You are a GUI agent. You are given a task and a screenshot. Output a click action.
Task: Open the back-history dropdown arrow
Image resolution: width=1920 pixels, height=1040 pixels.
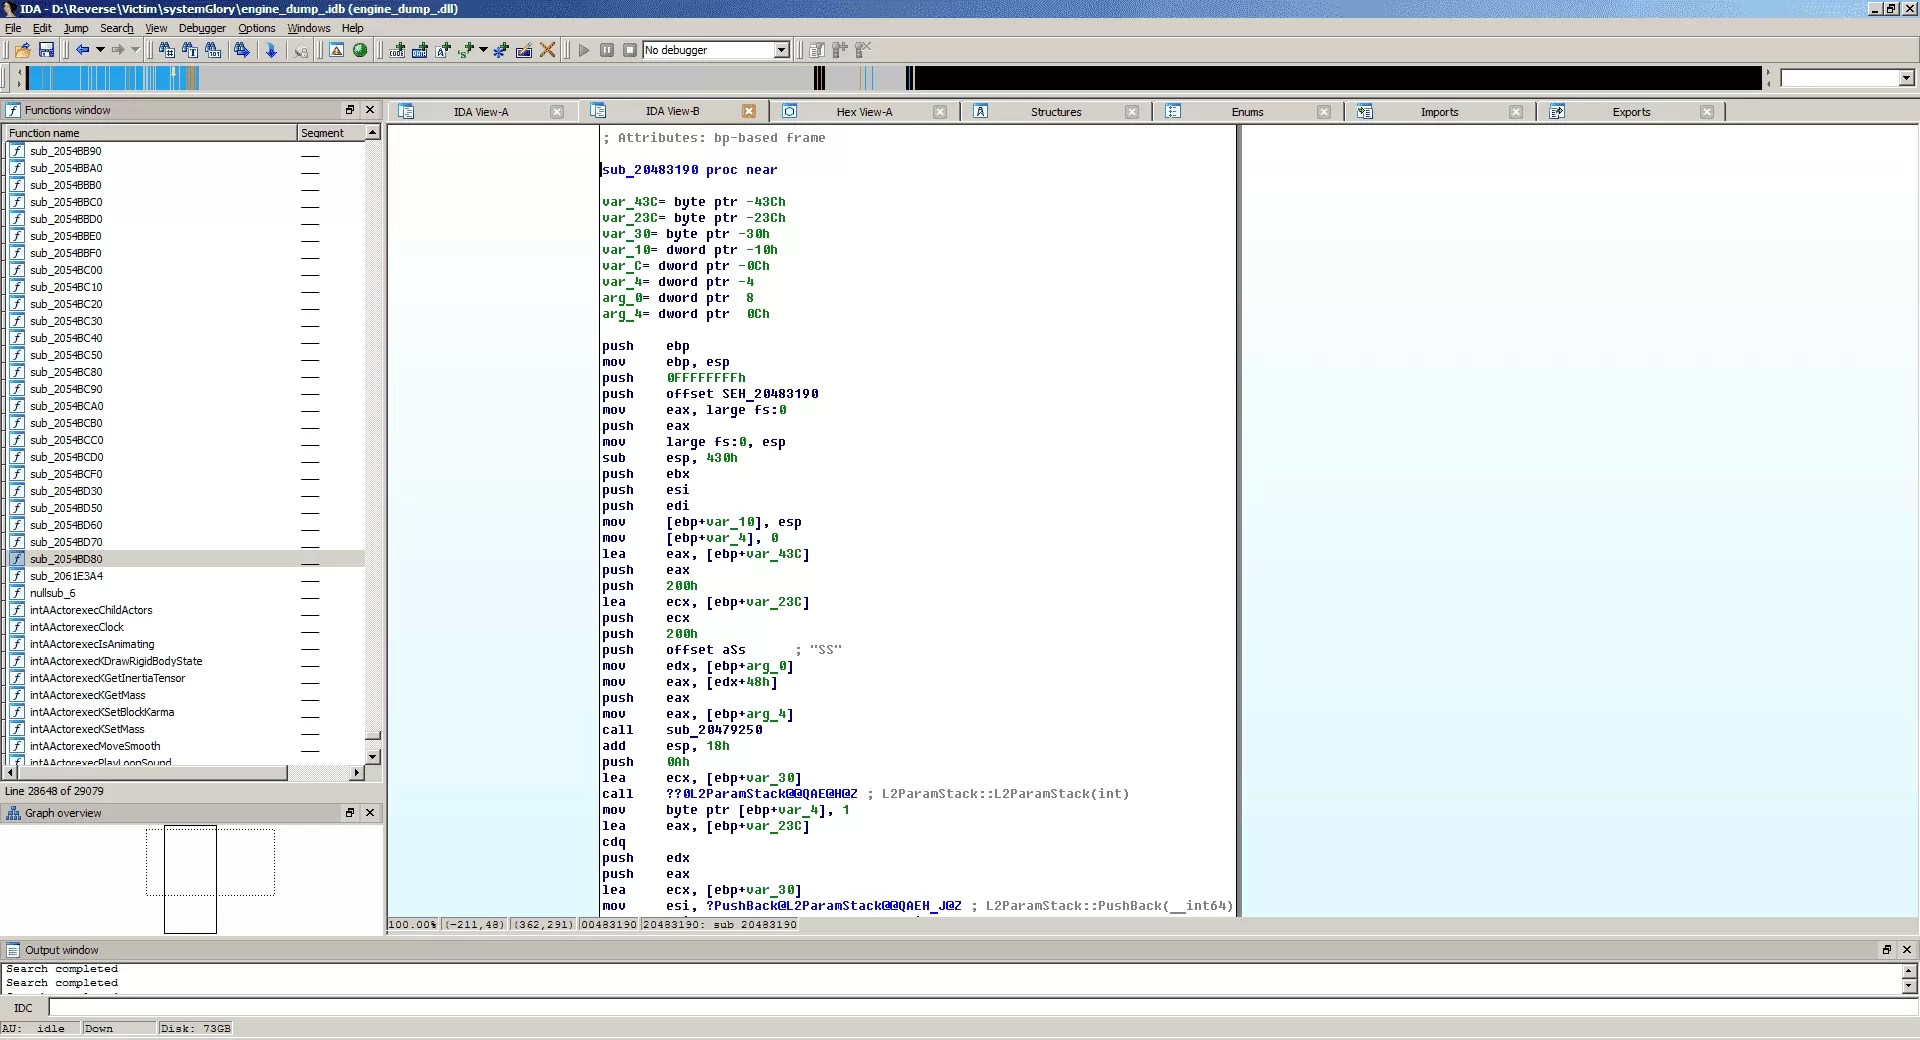tap(100, 50)
